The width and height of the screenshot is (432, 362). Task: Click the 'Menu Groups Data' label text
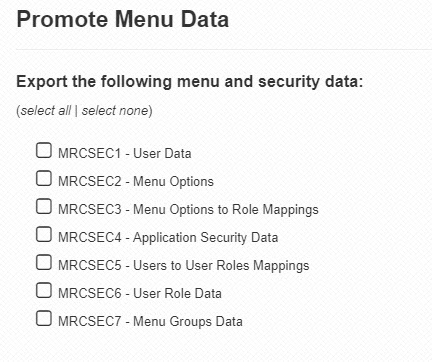tap(188, 322)
